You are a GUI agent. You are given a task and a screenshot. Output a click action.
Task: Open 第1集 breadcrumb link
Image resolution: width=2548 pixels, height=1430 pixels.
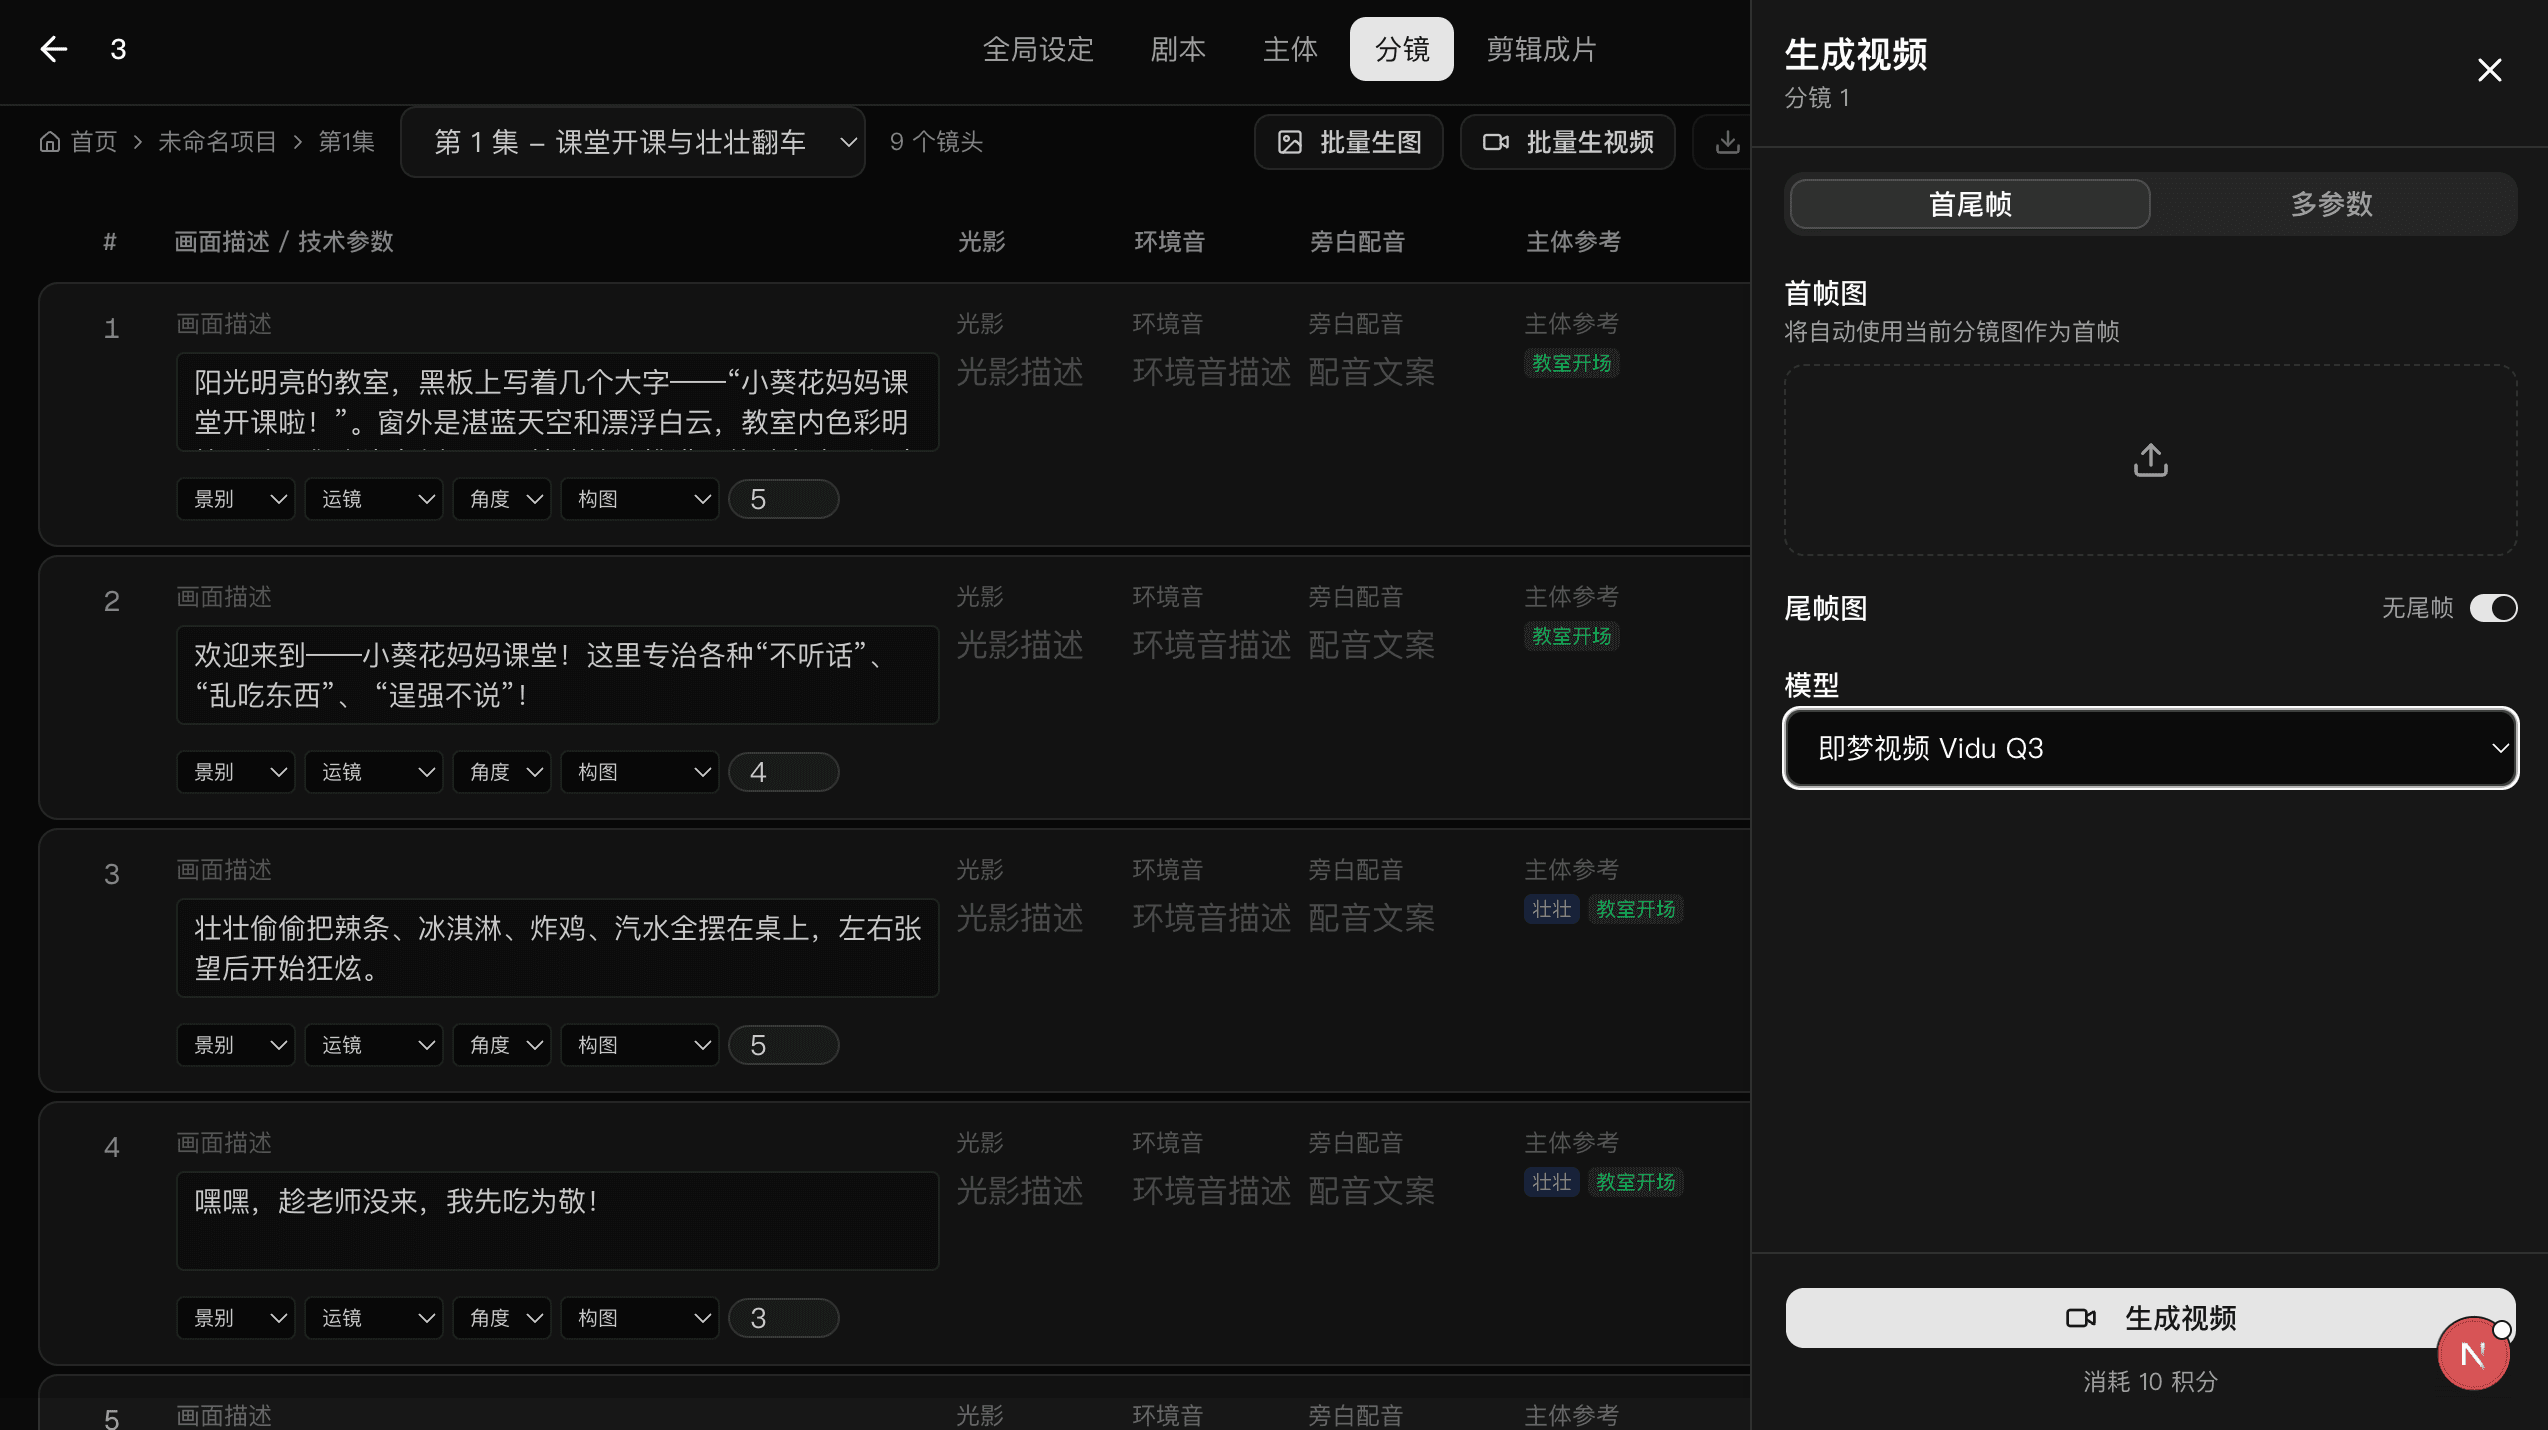346,142
